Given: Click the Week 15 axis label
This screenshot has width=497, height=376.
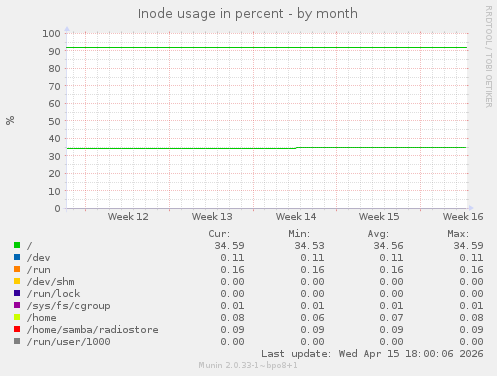Looking at the screenshot, I should (x=379, y=217).
